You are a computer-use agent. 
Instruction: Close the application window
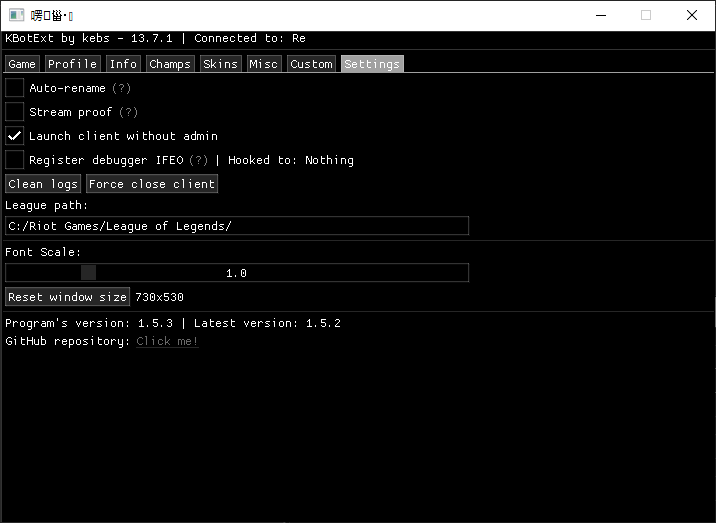[x=692, y=15]
